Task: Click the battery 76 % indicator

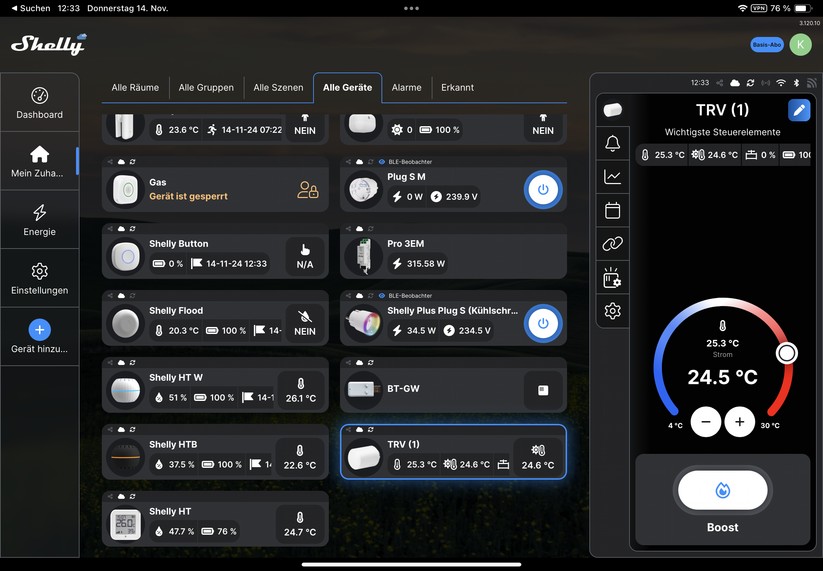Action: tap(791, 8)
